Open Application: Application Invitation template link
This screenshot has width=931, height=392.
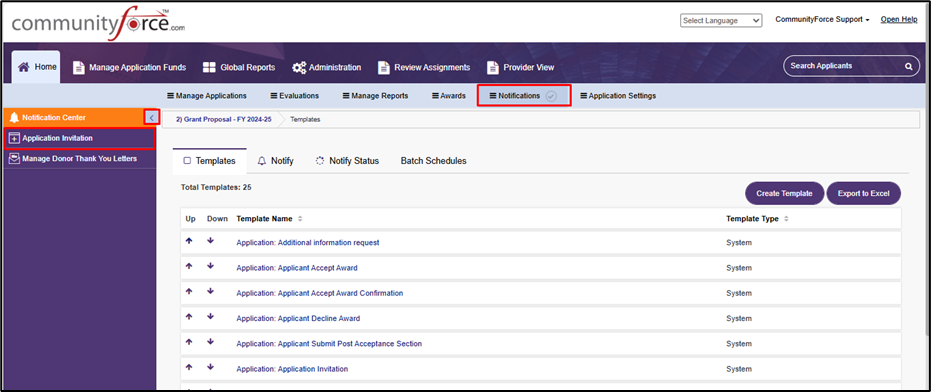(x=292, y=369)
